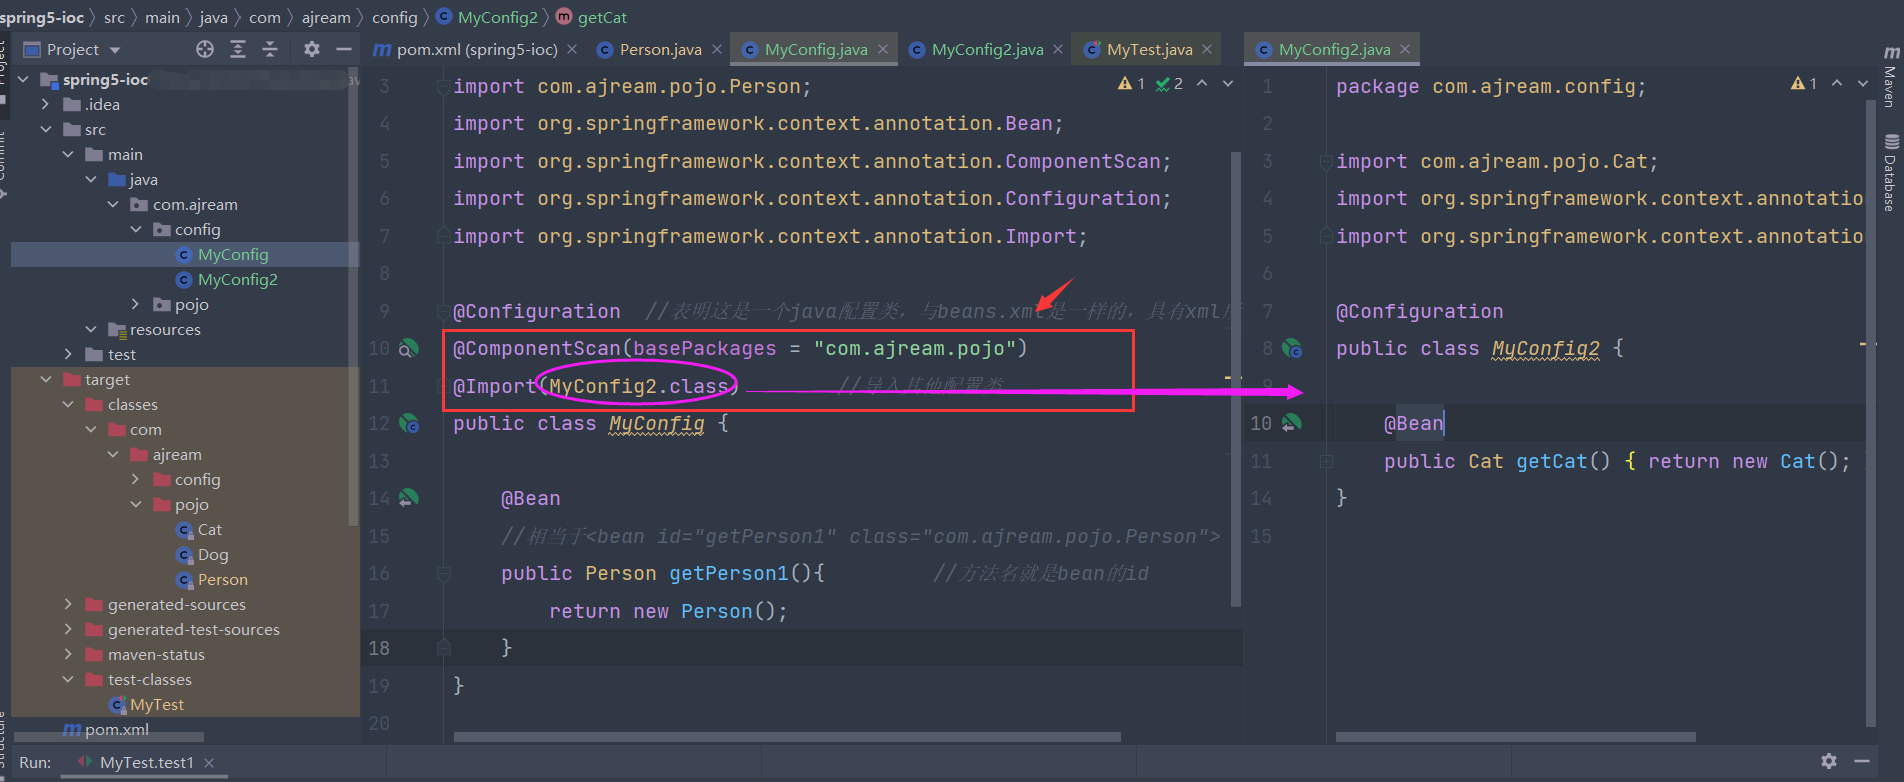Collapse the spring5-ioc project root

(24, 79)
